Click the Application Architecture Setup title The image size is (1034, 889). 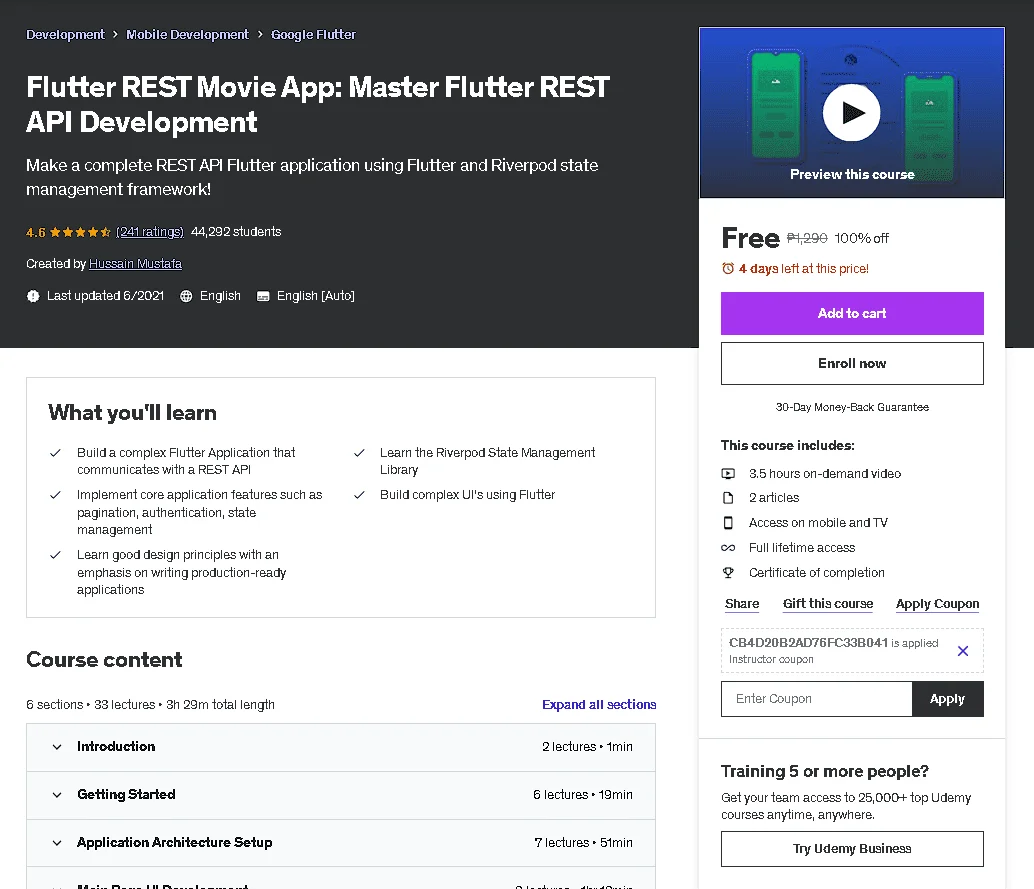click(174, 843)
